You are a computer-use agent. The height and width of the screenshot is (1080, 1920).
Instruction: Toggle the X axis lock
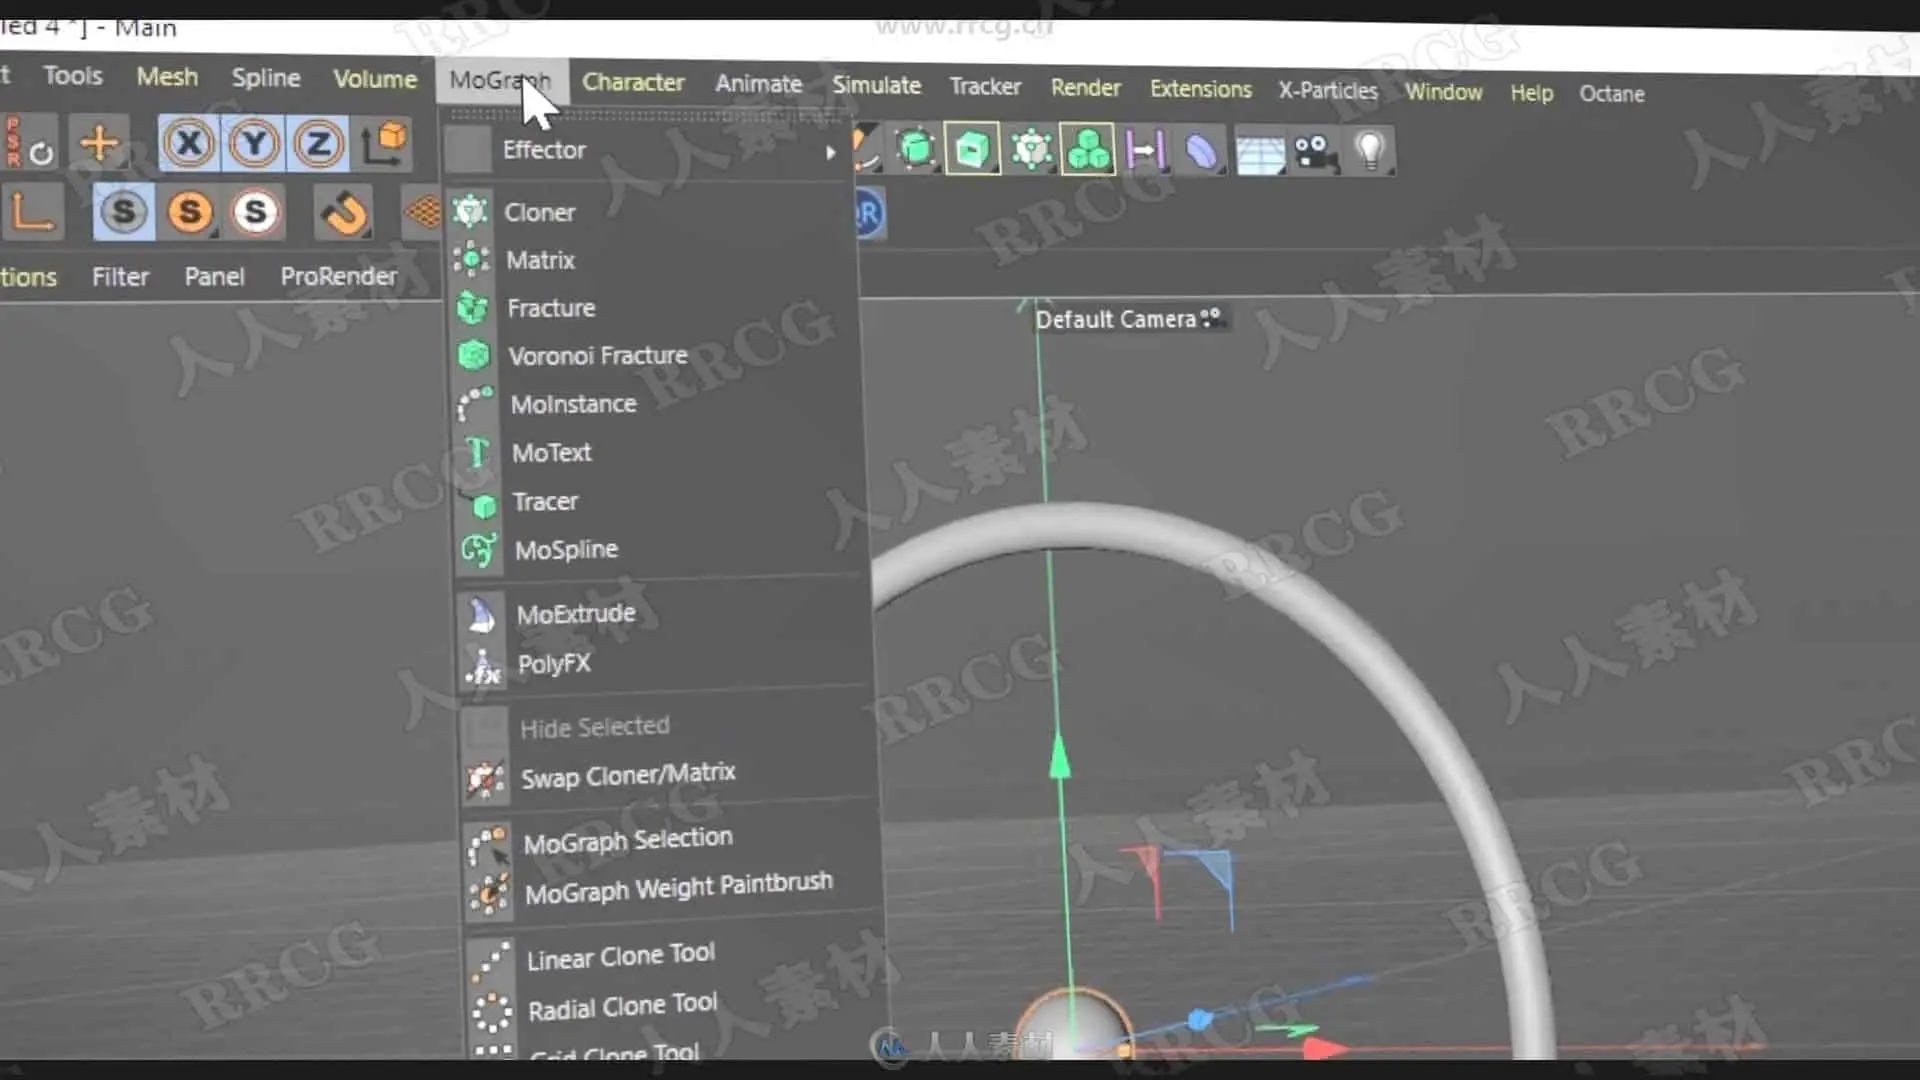point(188,144)
